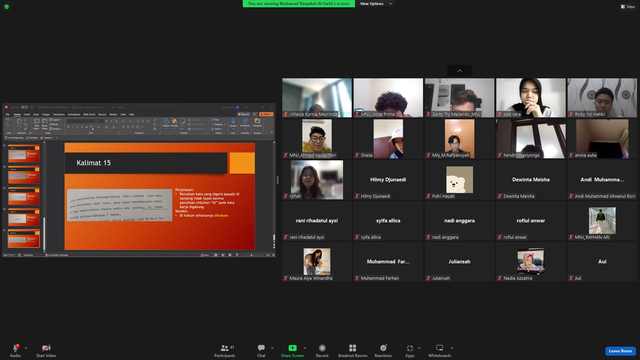The image size is (640, 360).
Task: Select Dewinta Meisha's video tile
Action: tap(531, 180)
